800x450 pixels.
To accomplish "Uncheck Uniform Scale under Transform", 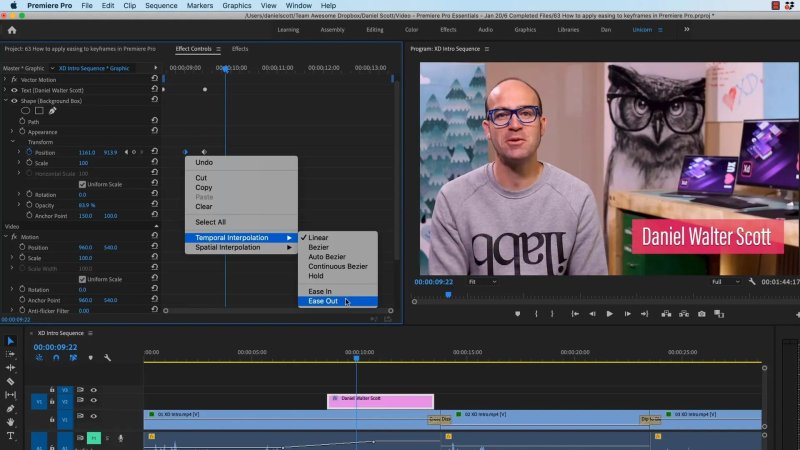I will pos(82,184).
